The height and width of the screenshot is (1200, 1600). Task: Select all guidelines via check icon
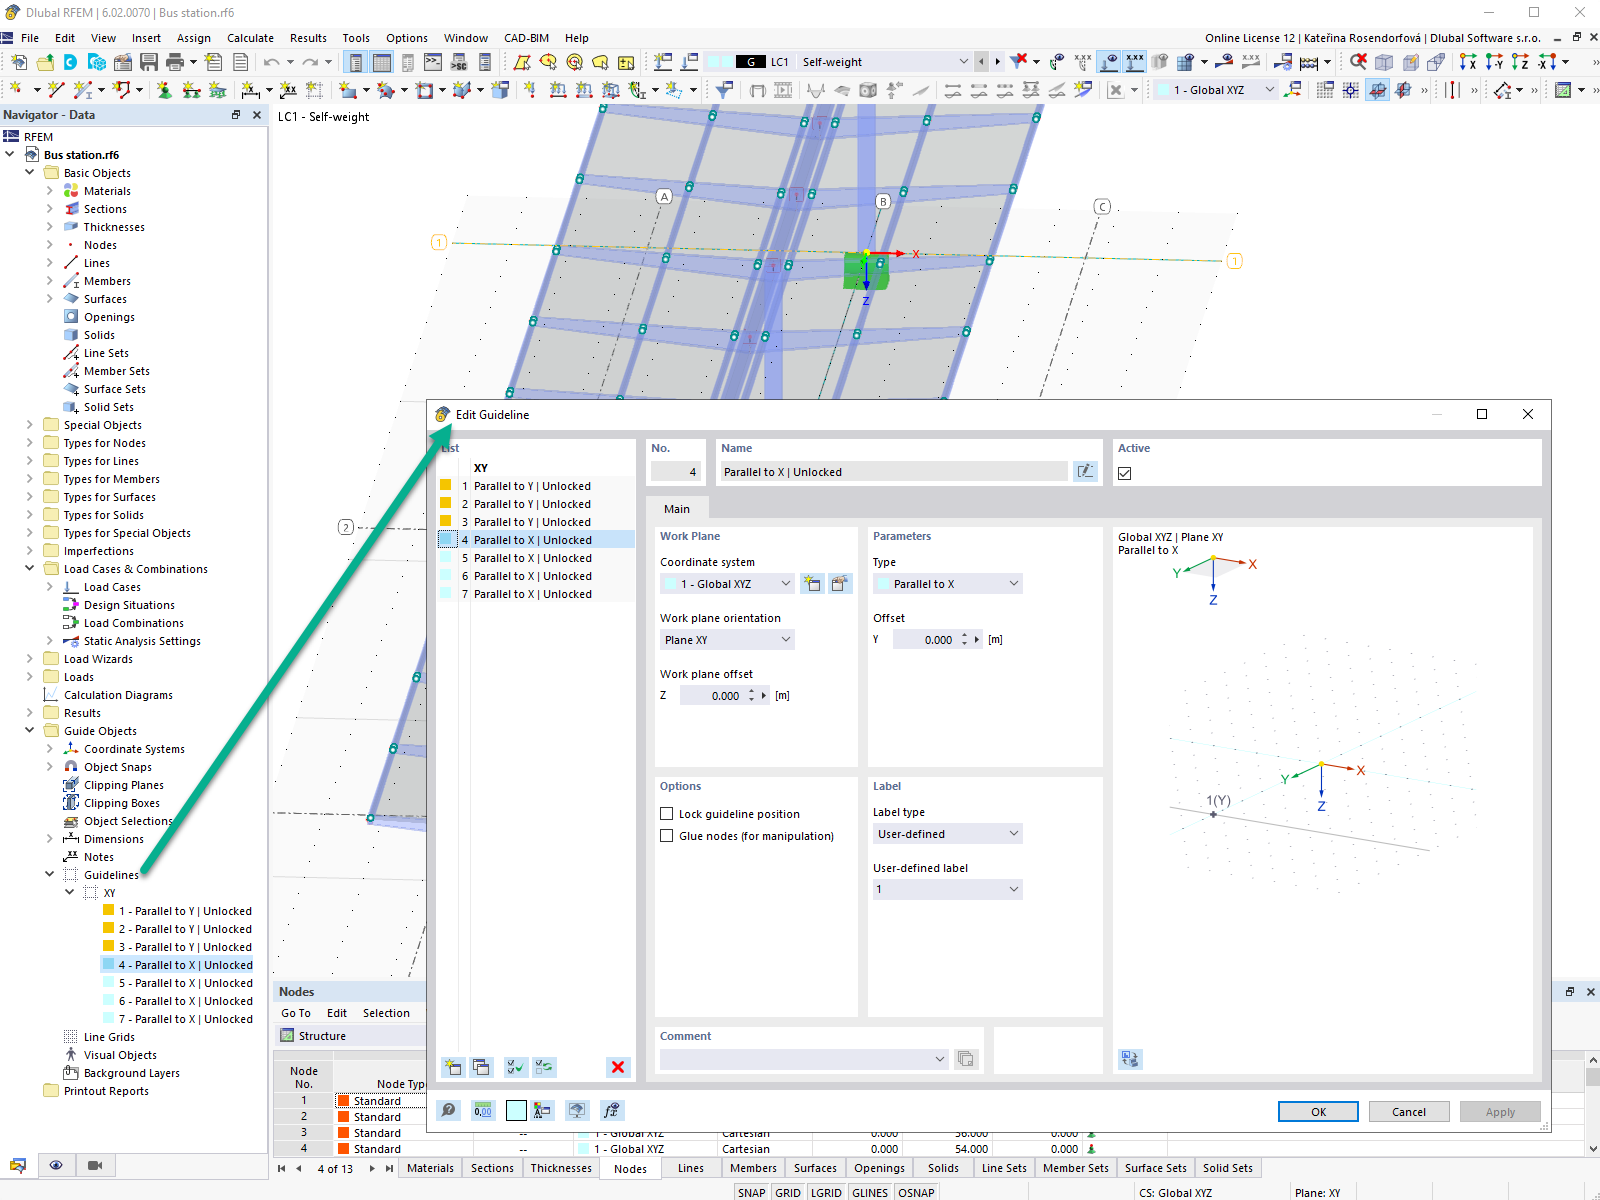click(x=515, y=1067)
